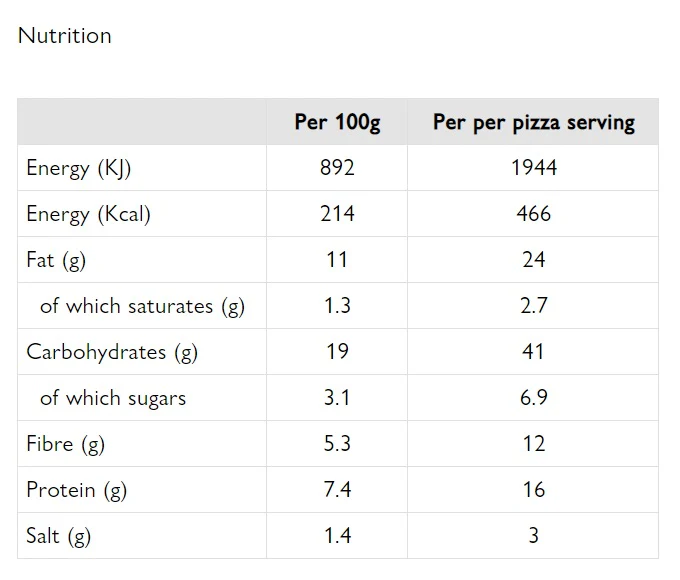
Task: Select the Per per pizza serving header
Action: point(533,122)
